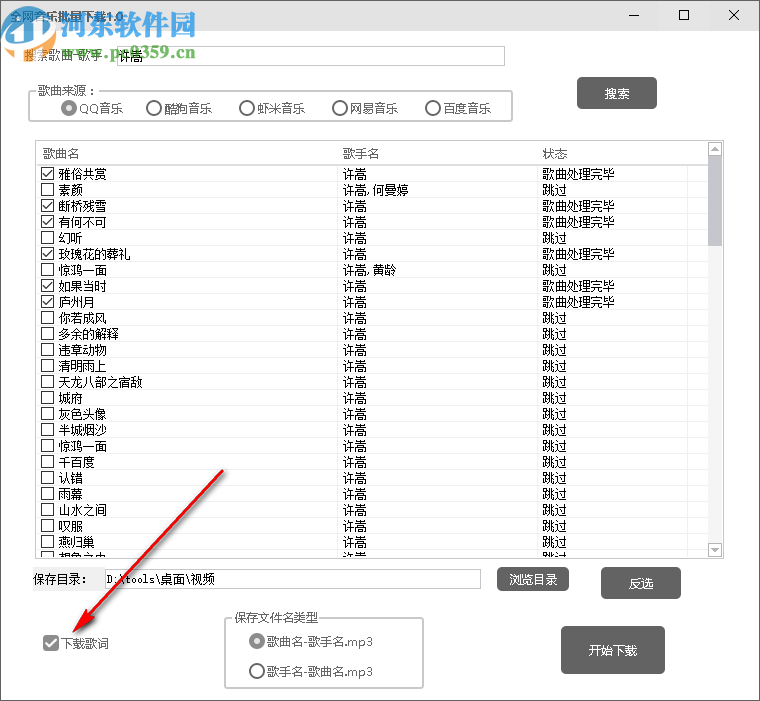Minimize the application window
This screenshot has height=701, width=760.
(x=634, y=16)
